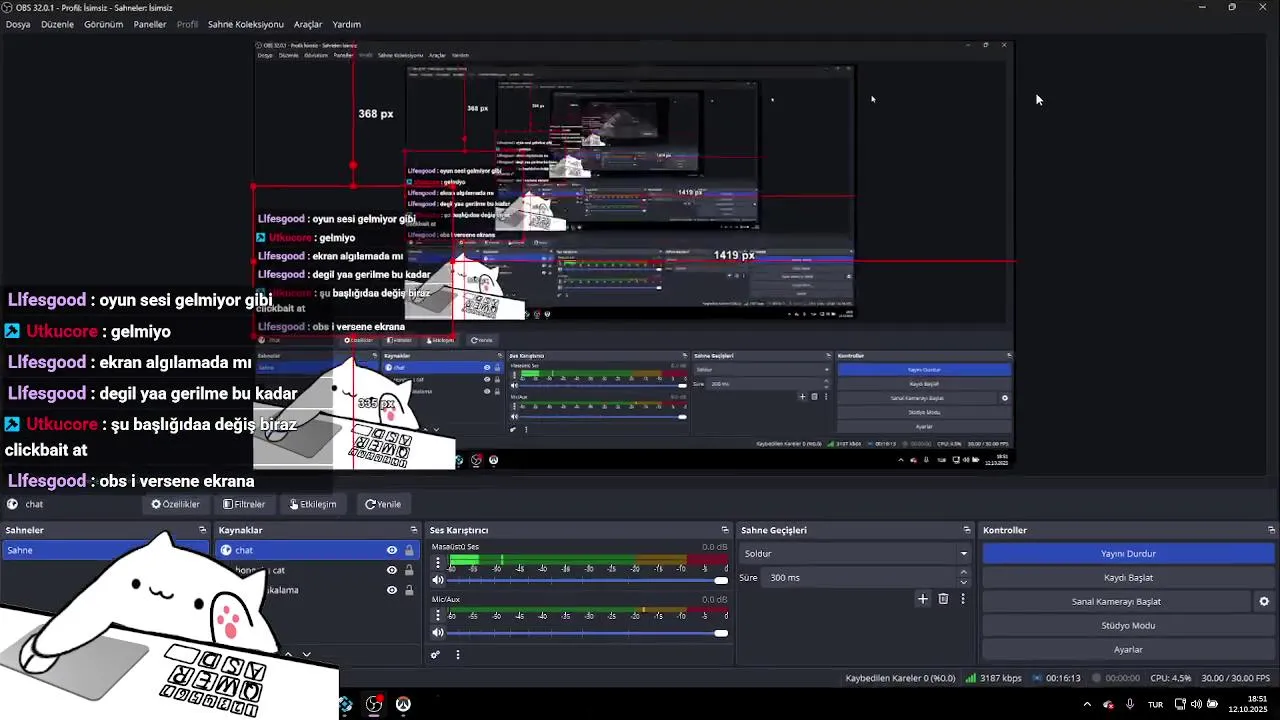Open Mic/Aux options menu dots
1280x720 pixels.
click(x=437, y=615)
